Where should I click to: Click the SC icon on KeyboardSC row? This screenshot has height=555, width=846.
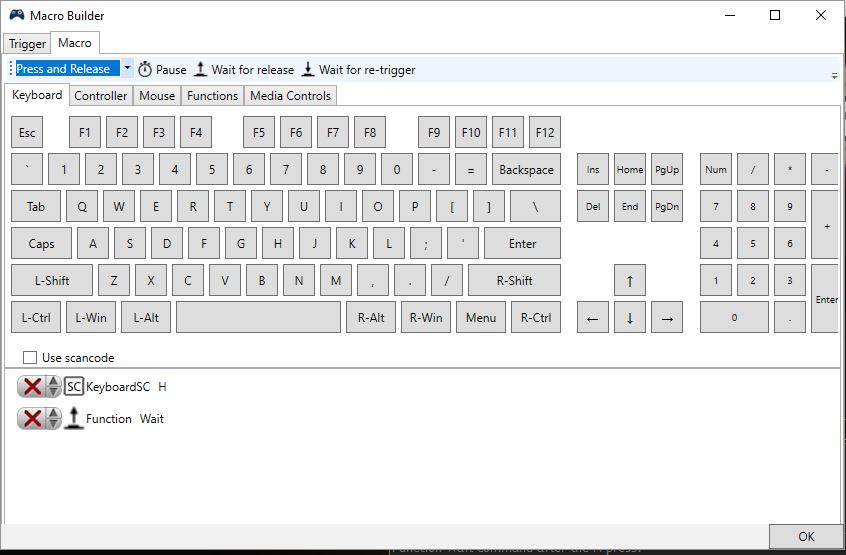click(x=74, y=387)
